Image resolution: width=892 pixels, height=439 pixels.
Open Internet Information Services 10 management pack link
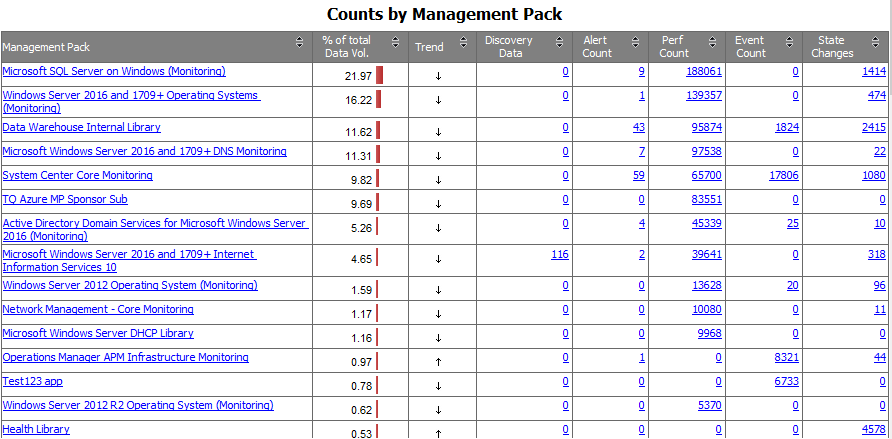click(x=130, y=260)
